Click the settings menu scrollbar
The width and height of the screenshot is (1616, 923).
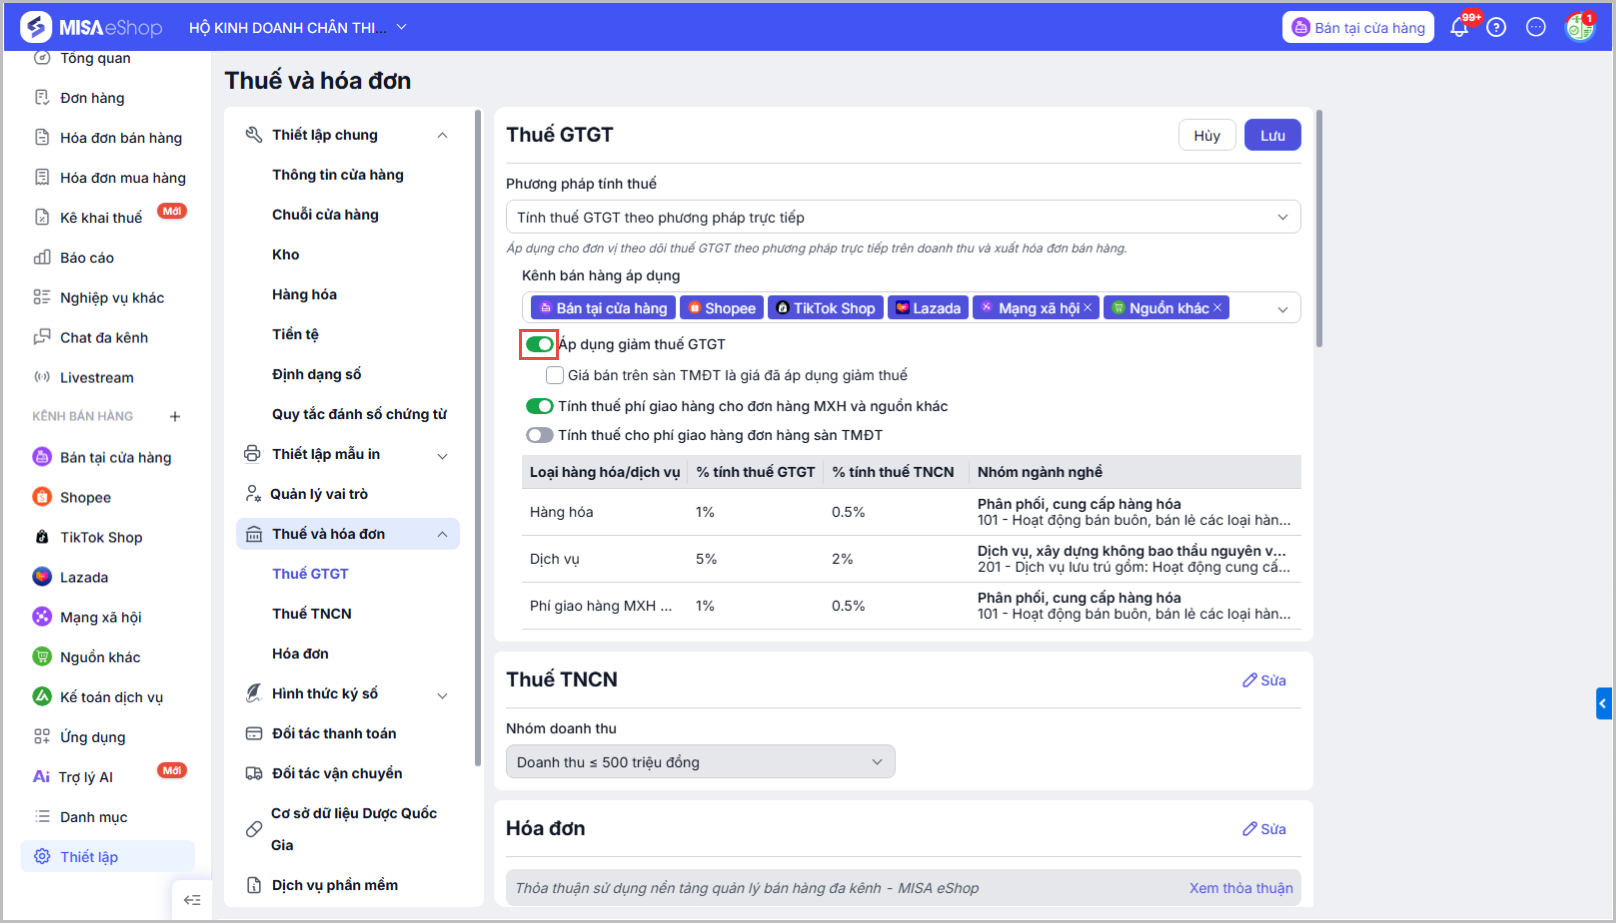478,437
